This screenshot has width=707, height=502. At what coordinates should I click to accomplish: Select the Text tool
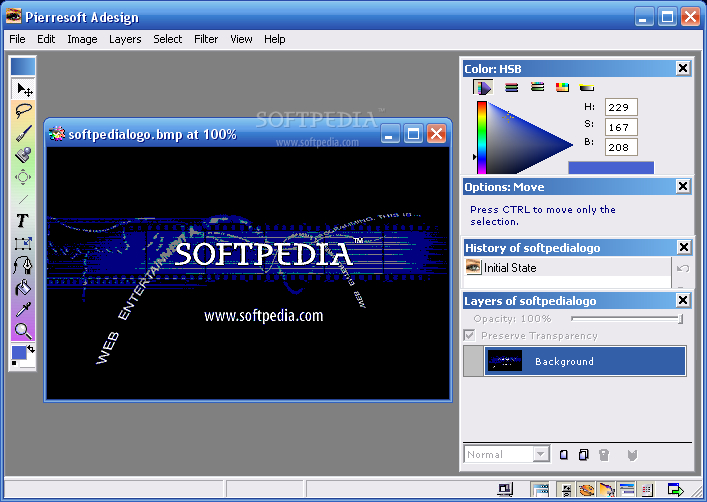pyautogui.click(x=23, y=221)
